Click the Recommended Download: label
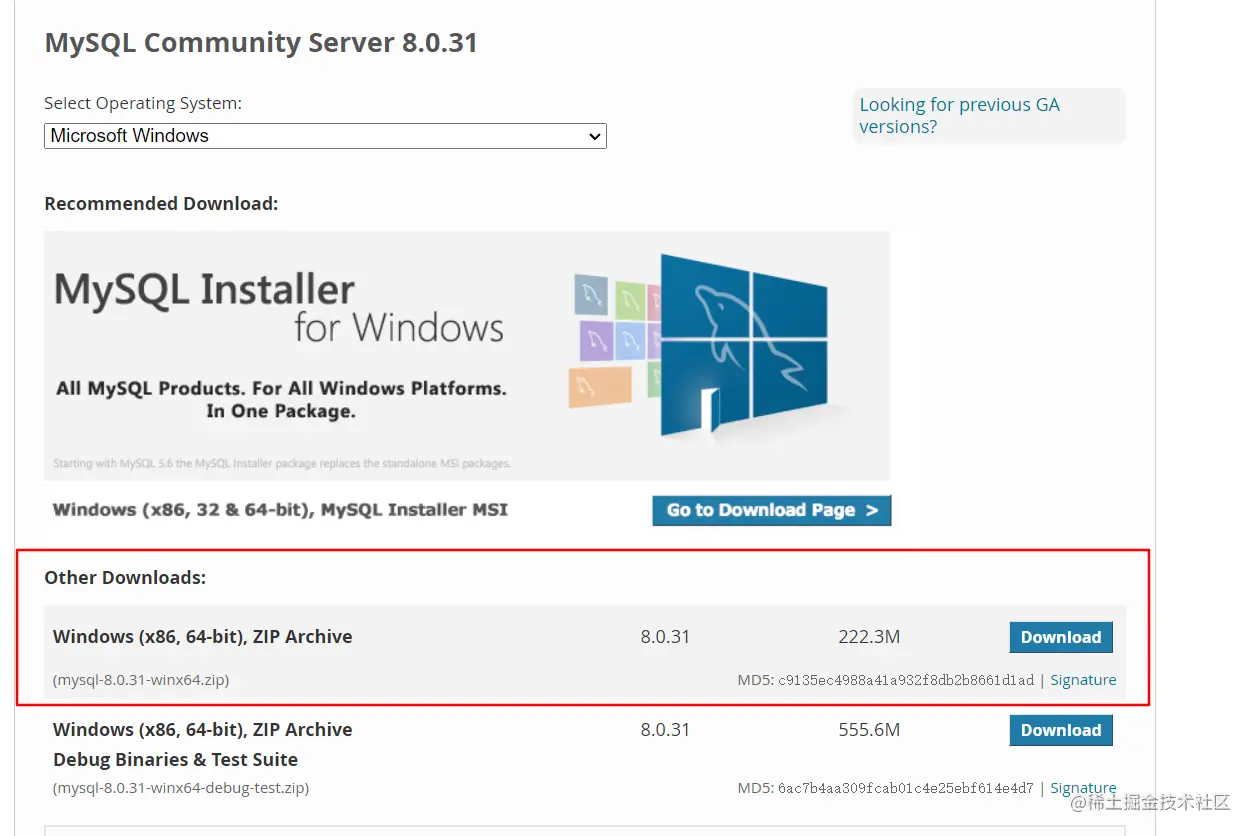The image size is (1254, 836). [x=161, y=204]
